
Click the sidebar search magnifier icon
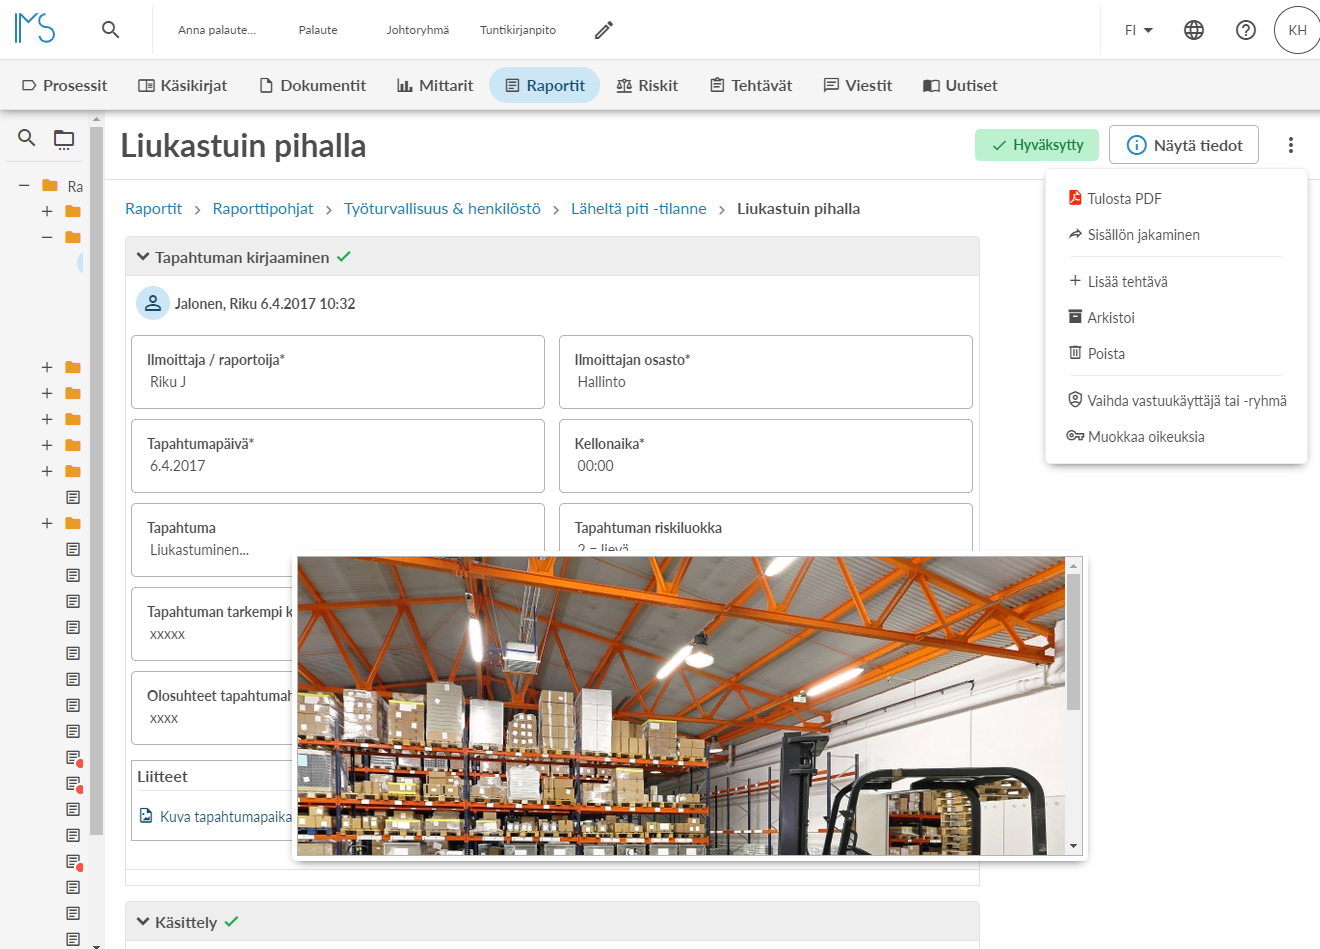click(27, 138)
